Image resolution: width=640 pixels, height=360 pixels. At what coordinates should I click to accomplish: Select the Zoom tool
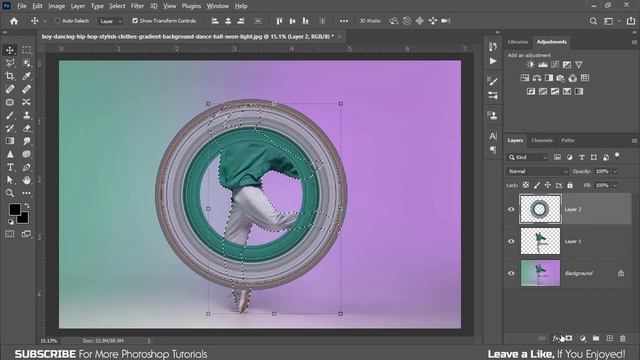point(10,193)
